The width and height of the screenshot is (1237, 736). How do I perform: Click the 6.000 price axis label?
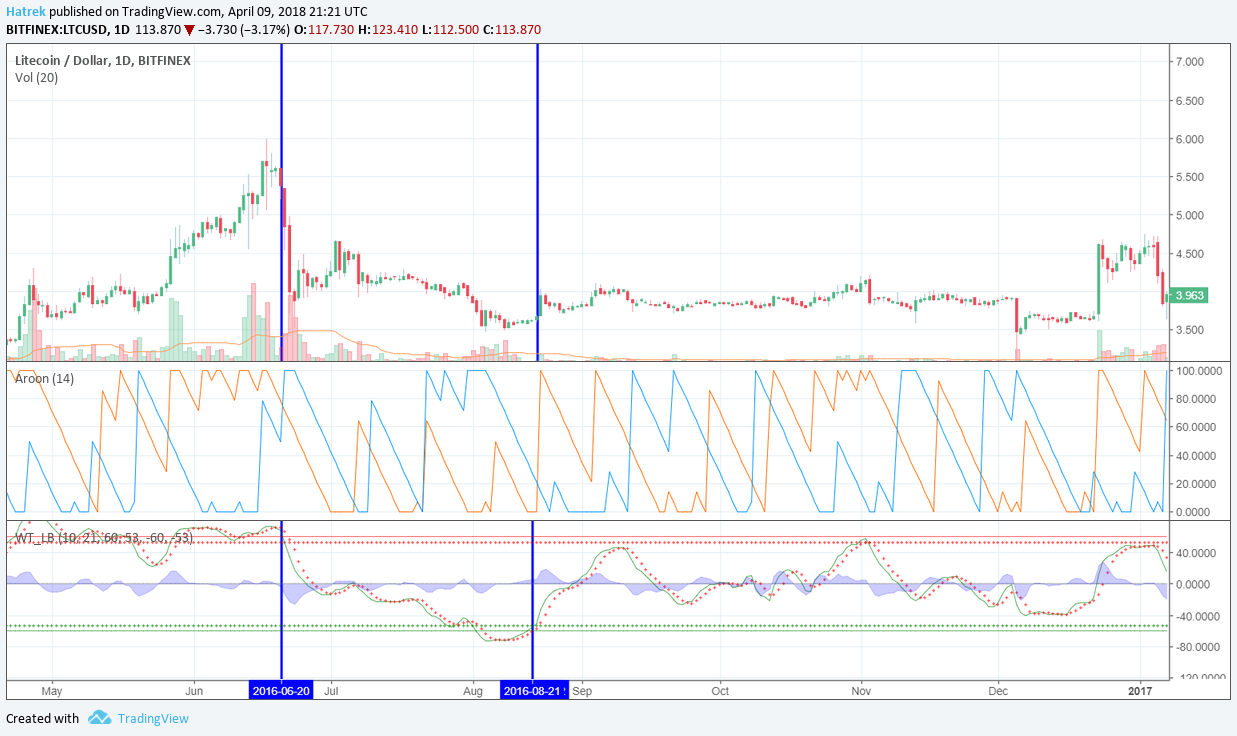(x=1189, y=139)
